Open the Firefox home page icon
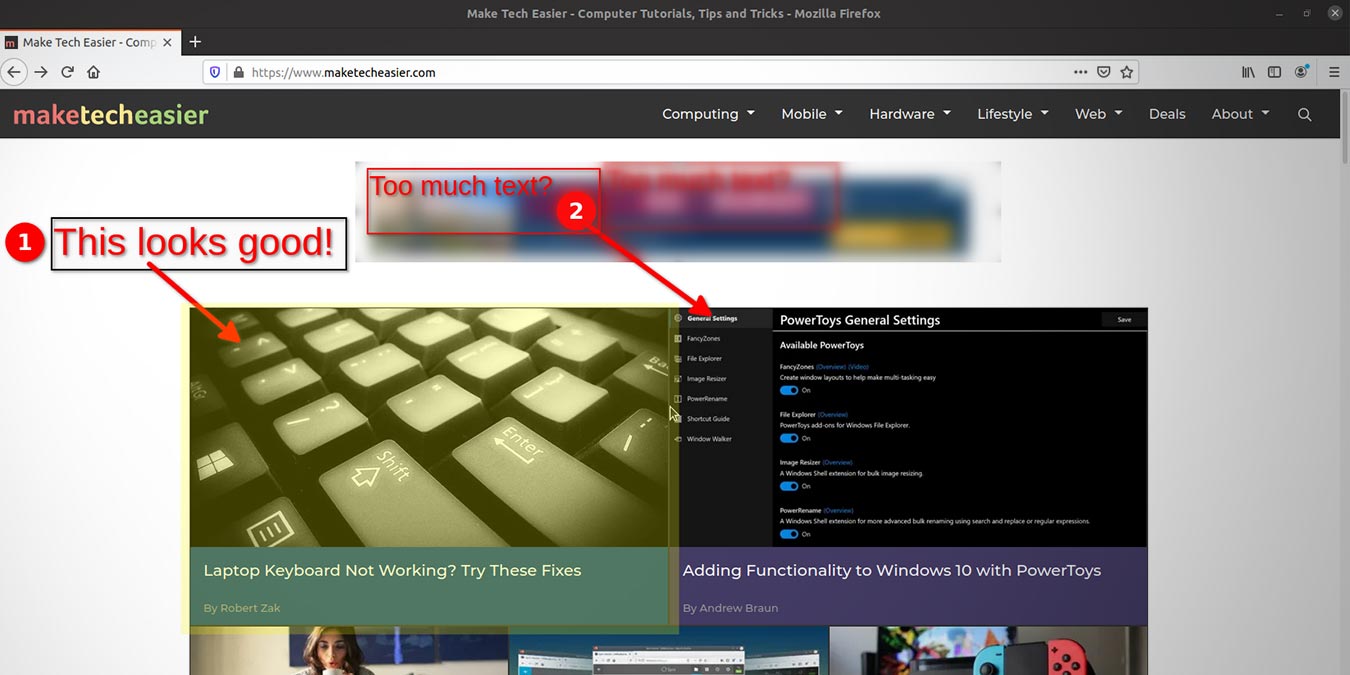This screenshot has width=1350, height=675. (93, 71)
